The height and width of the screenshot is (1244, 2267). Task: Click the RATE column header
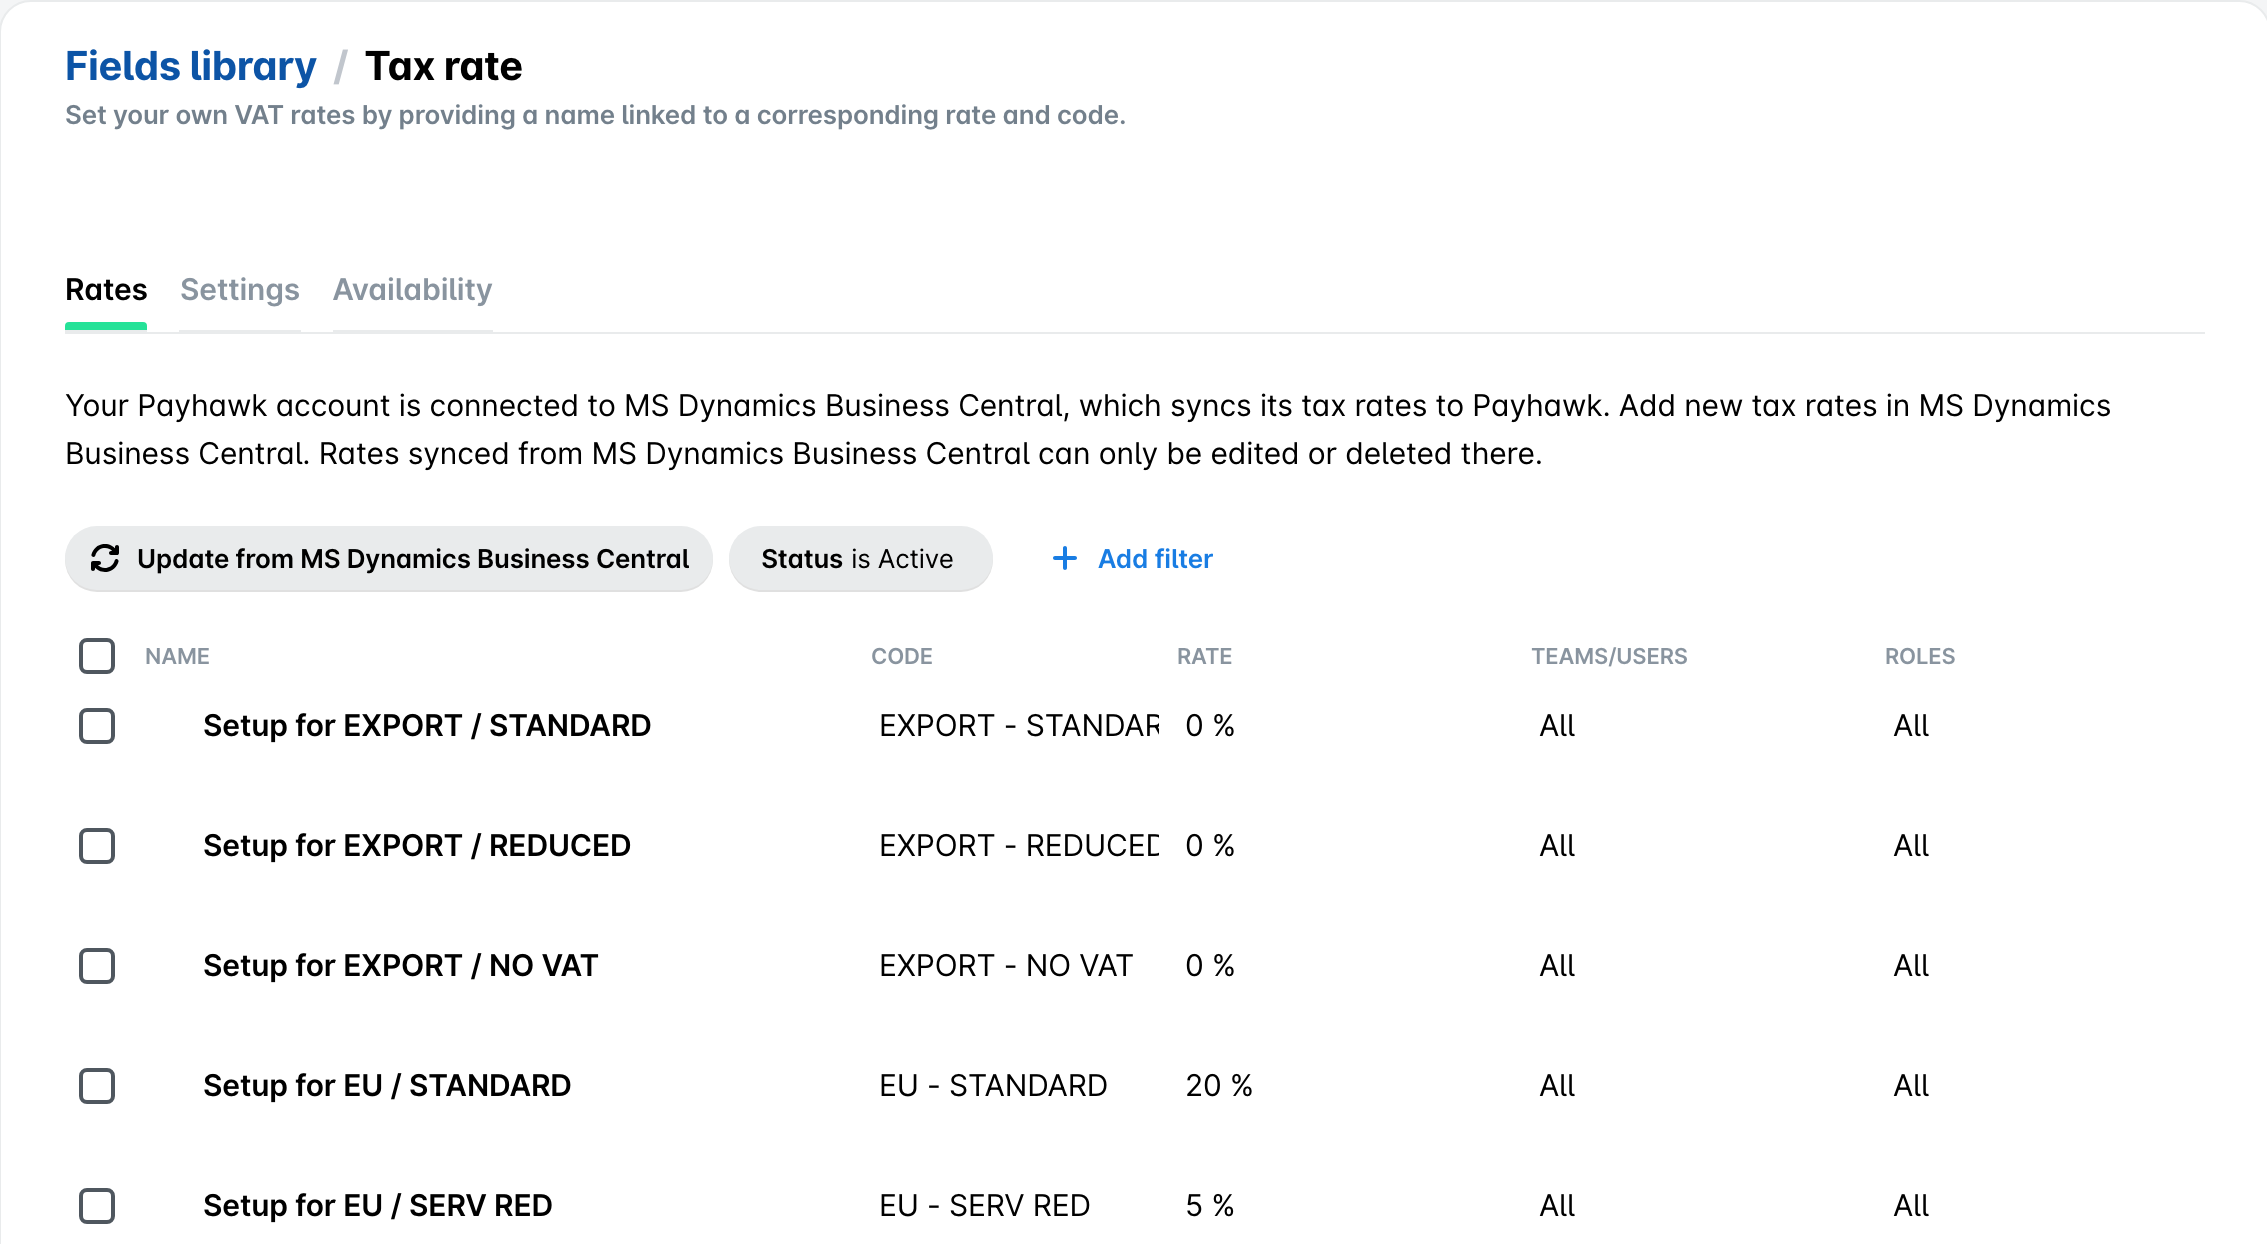pos(1204,656)
